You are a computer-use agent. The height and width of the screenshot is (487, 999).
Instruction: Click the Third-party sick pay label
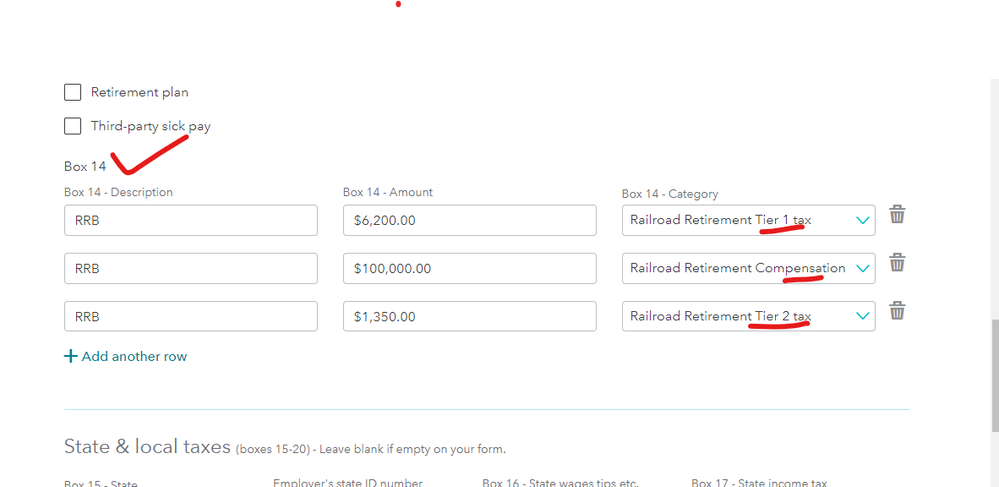tap(150, 127)
